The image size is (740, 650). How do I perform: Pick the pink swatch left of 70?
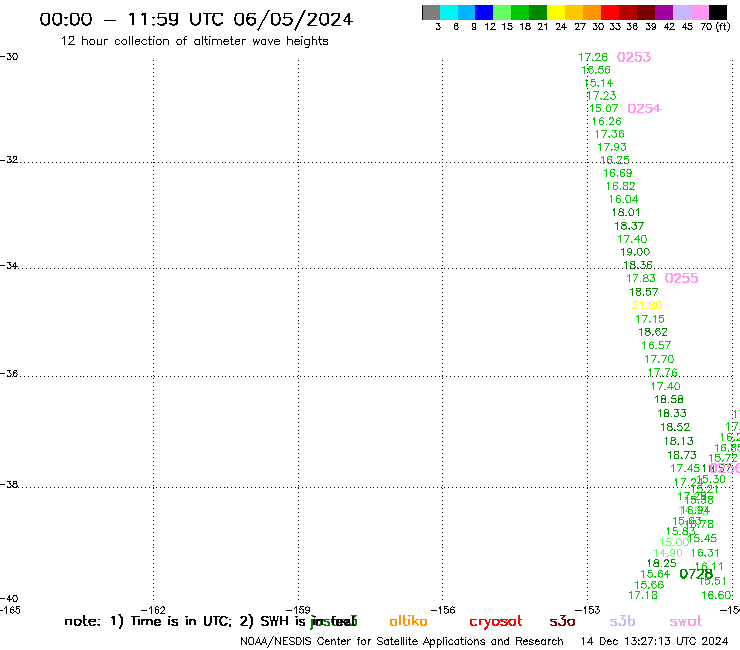[700, 12]
